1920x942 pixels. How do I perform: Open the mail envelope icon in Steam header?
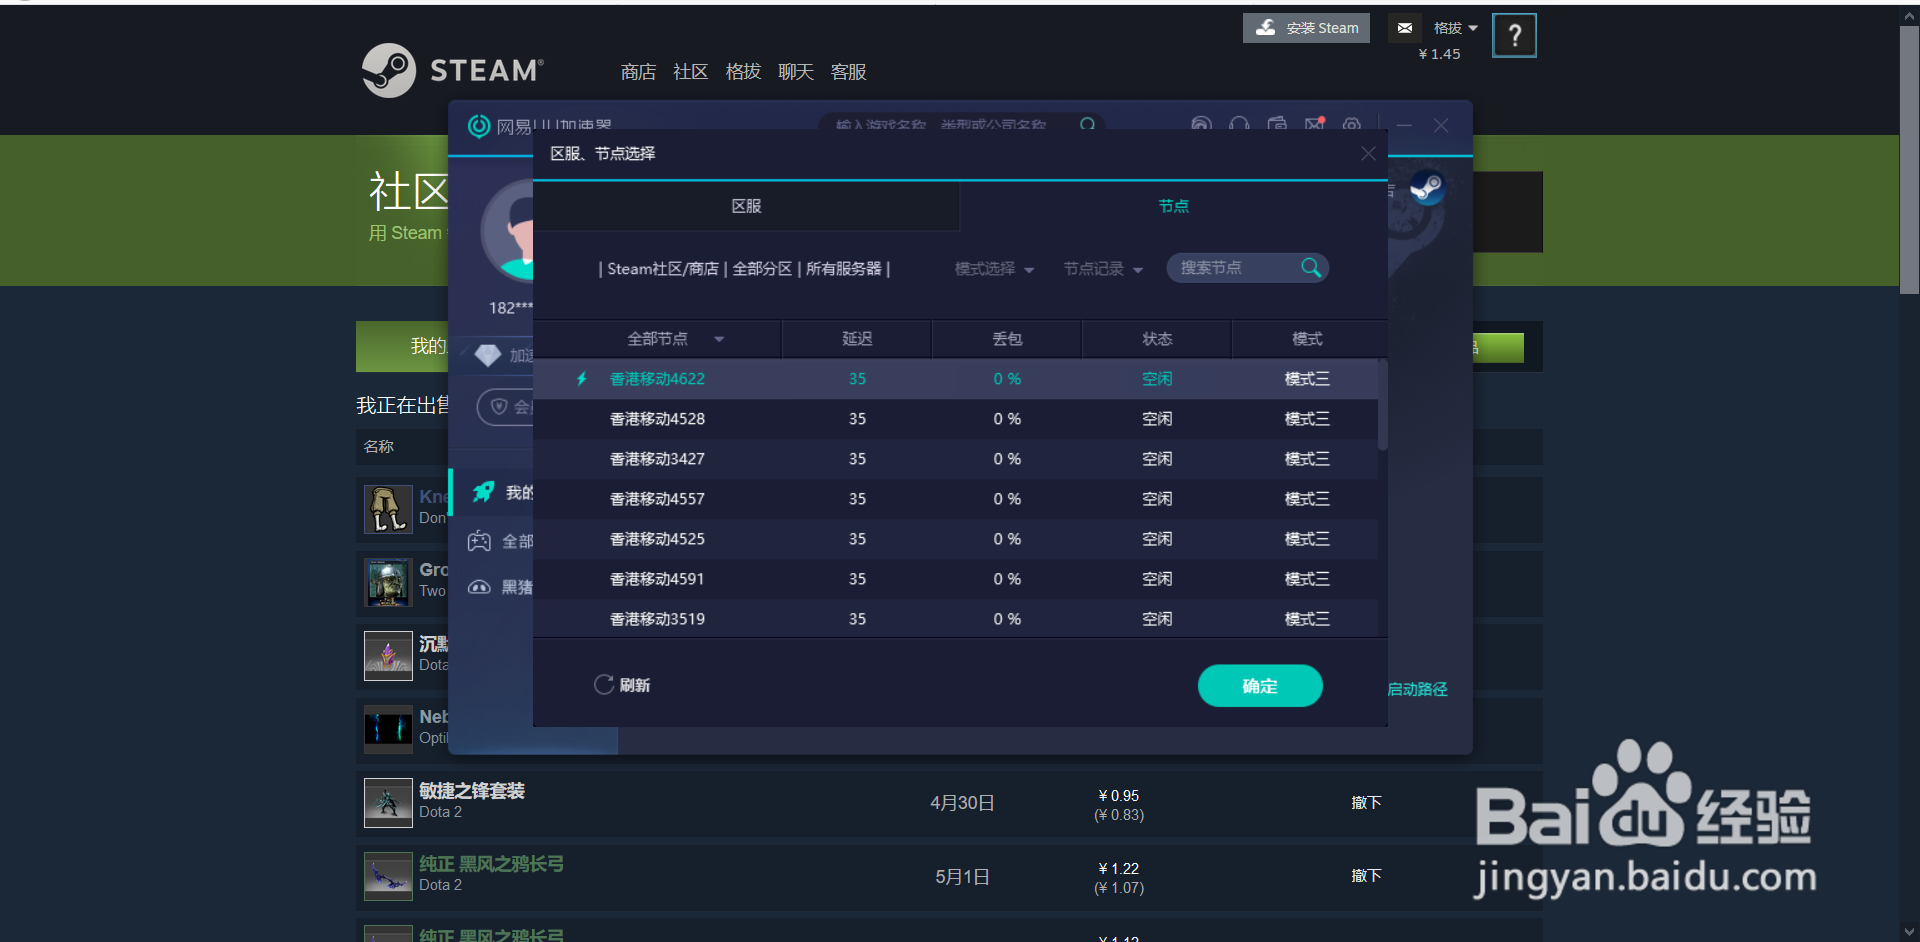click(1405, 28)
